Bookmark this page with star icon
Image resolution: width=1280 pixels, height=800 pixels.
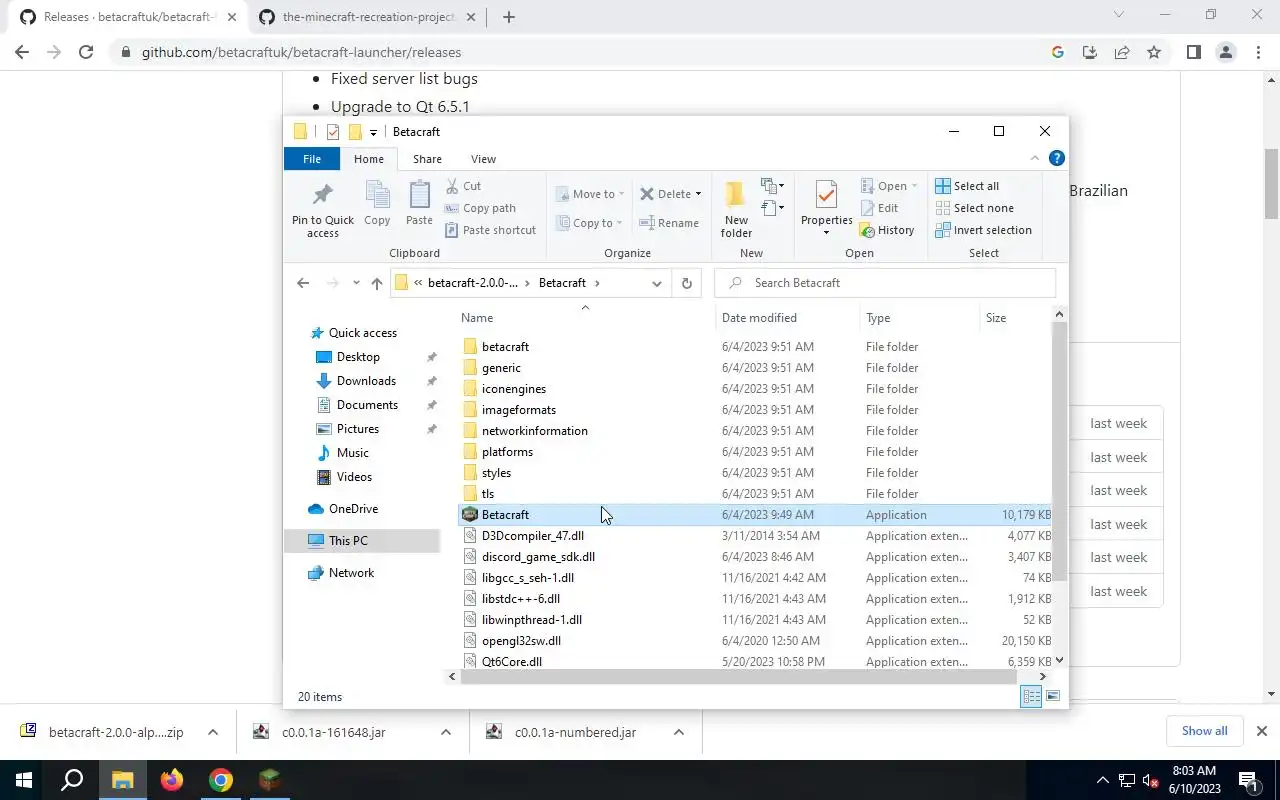click(1154, 52)
